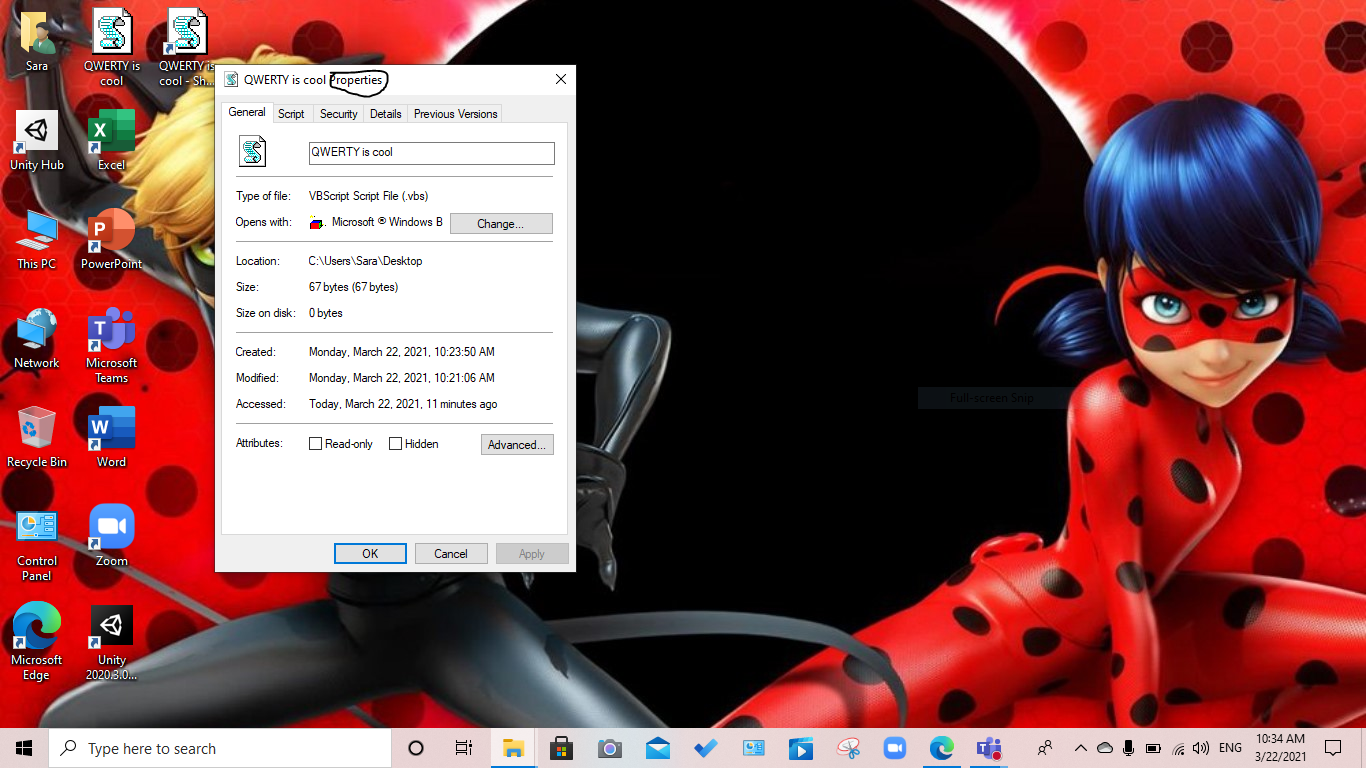The height and width of the screenshot is (768, 1366).
Task: Open Zoom from the taskbar
Action: click(x=894, y=748)
